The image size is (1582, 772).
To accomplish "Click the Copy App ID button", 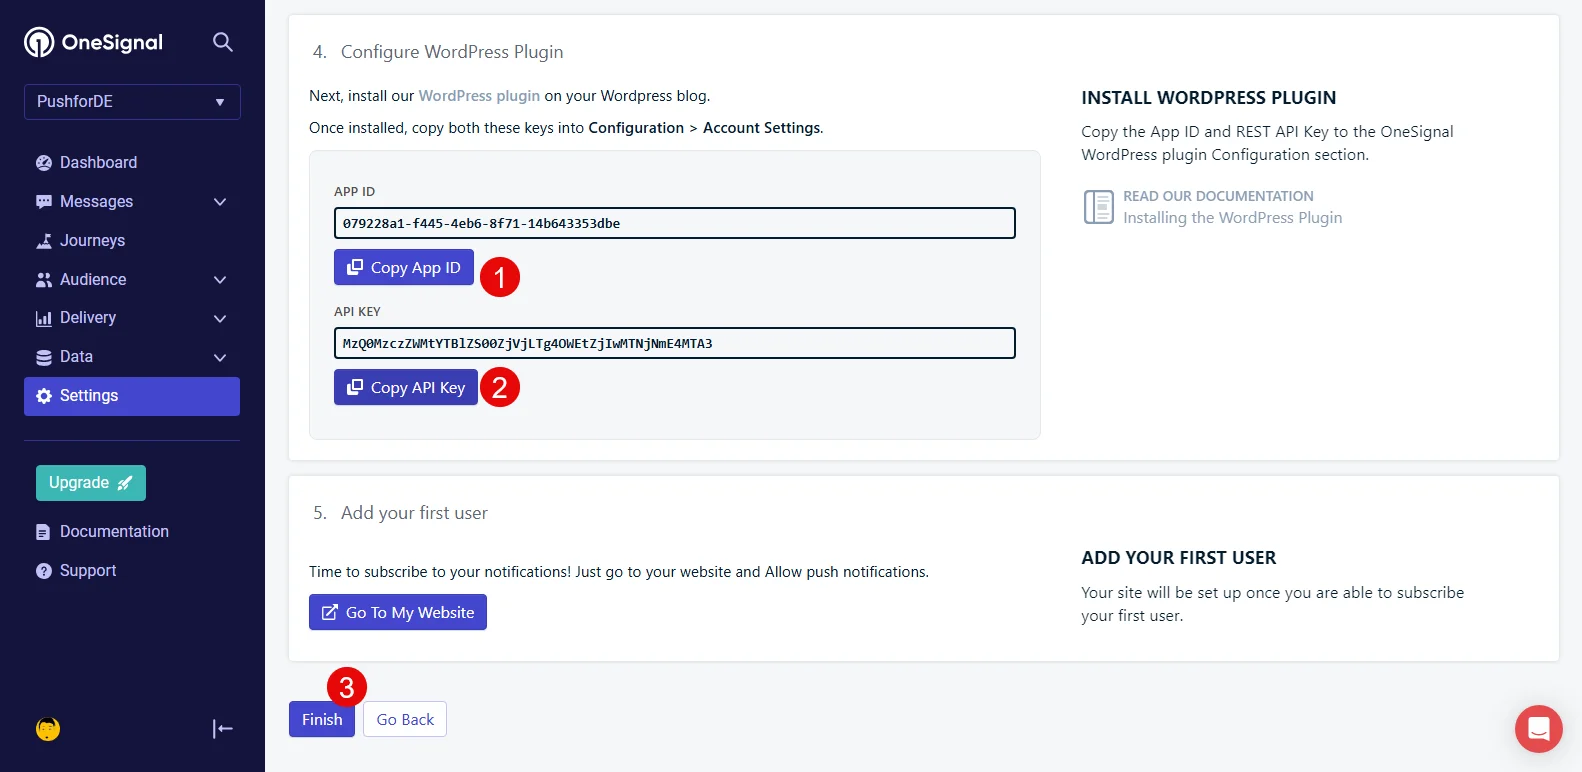I will pos(404,267).
